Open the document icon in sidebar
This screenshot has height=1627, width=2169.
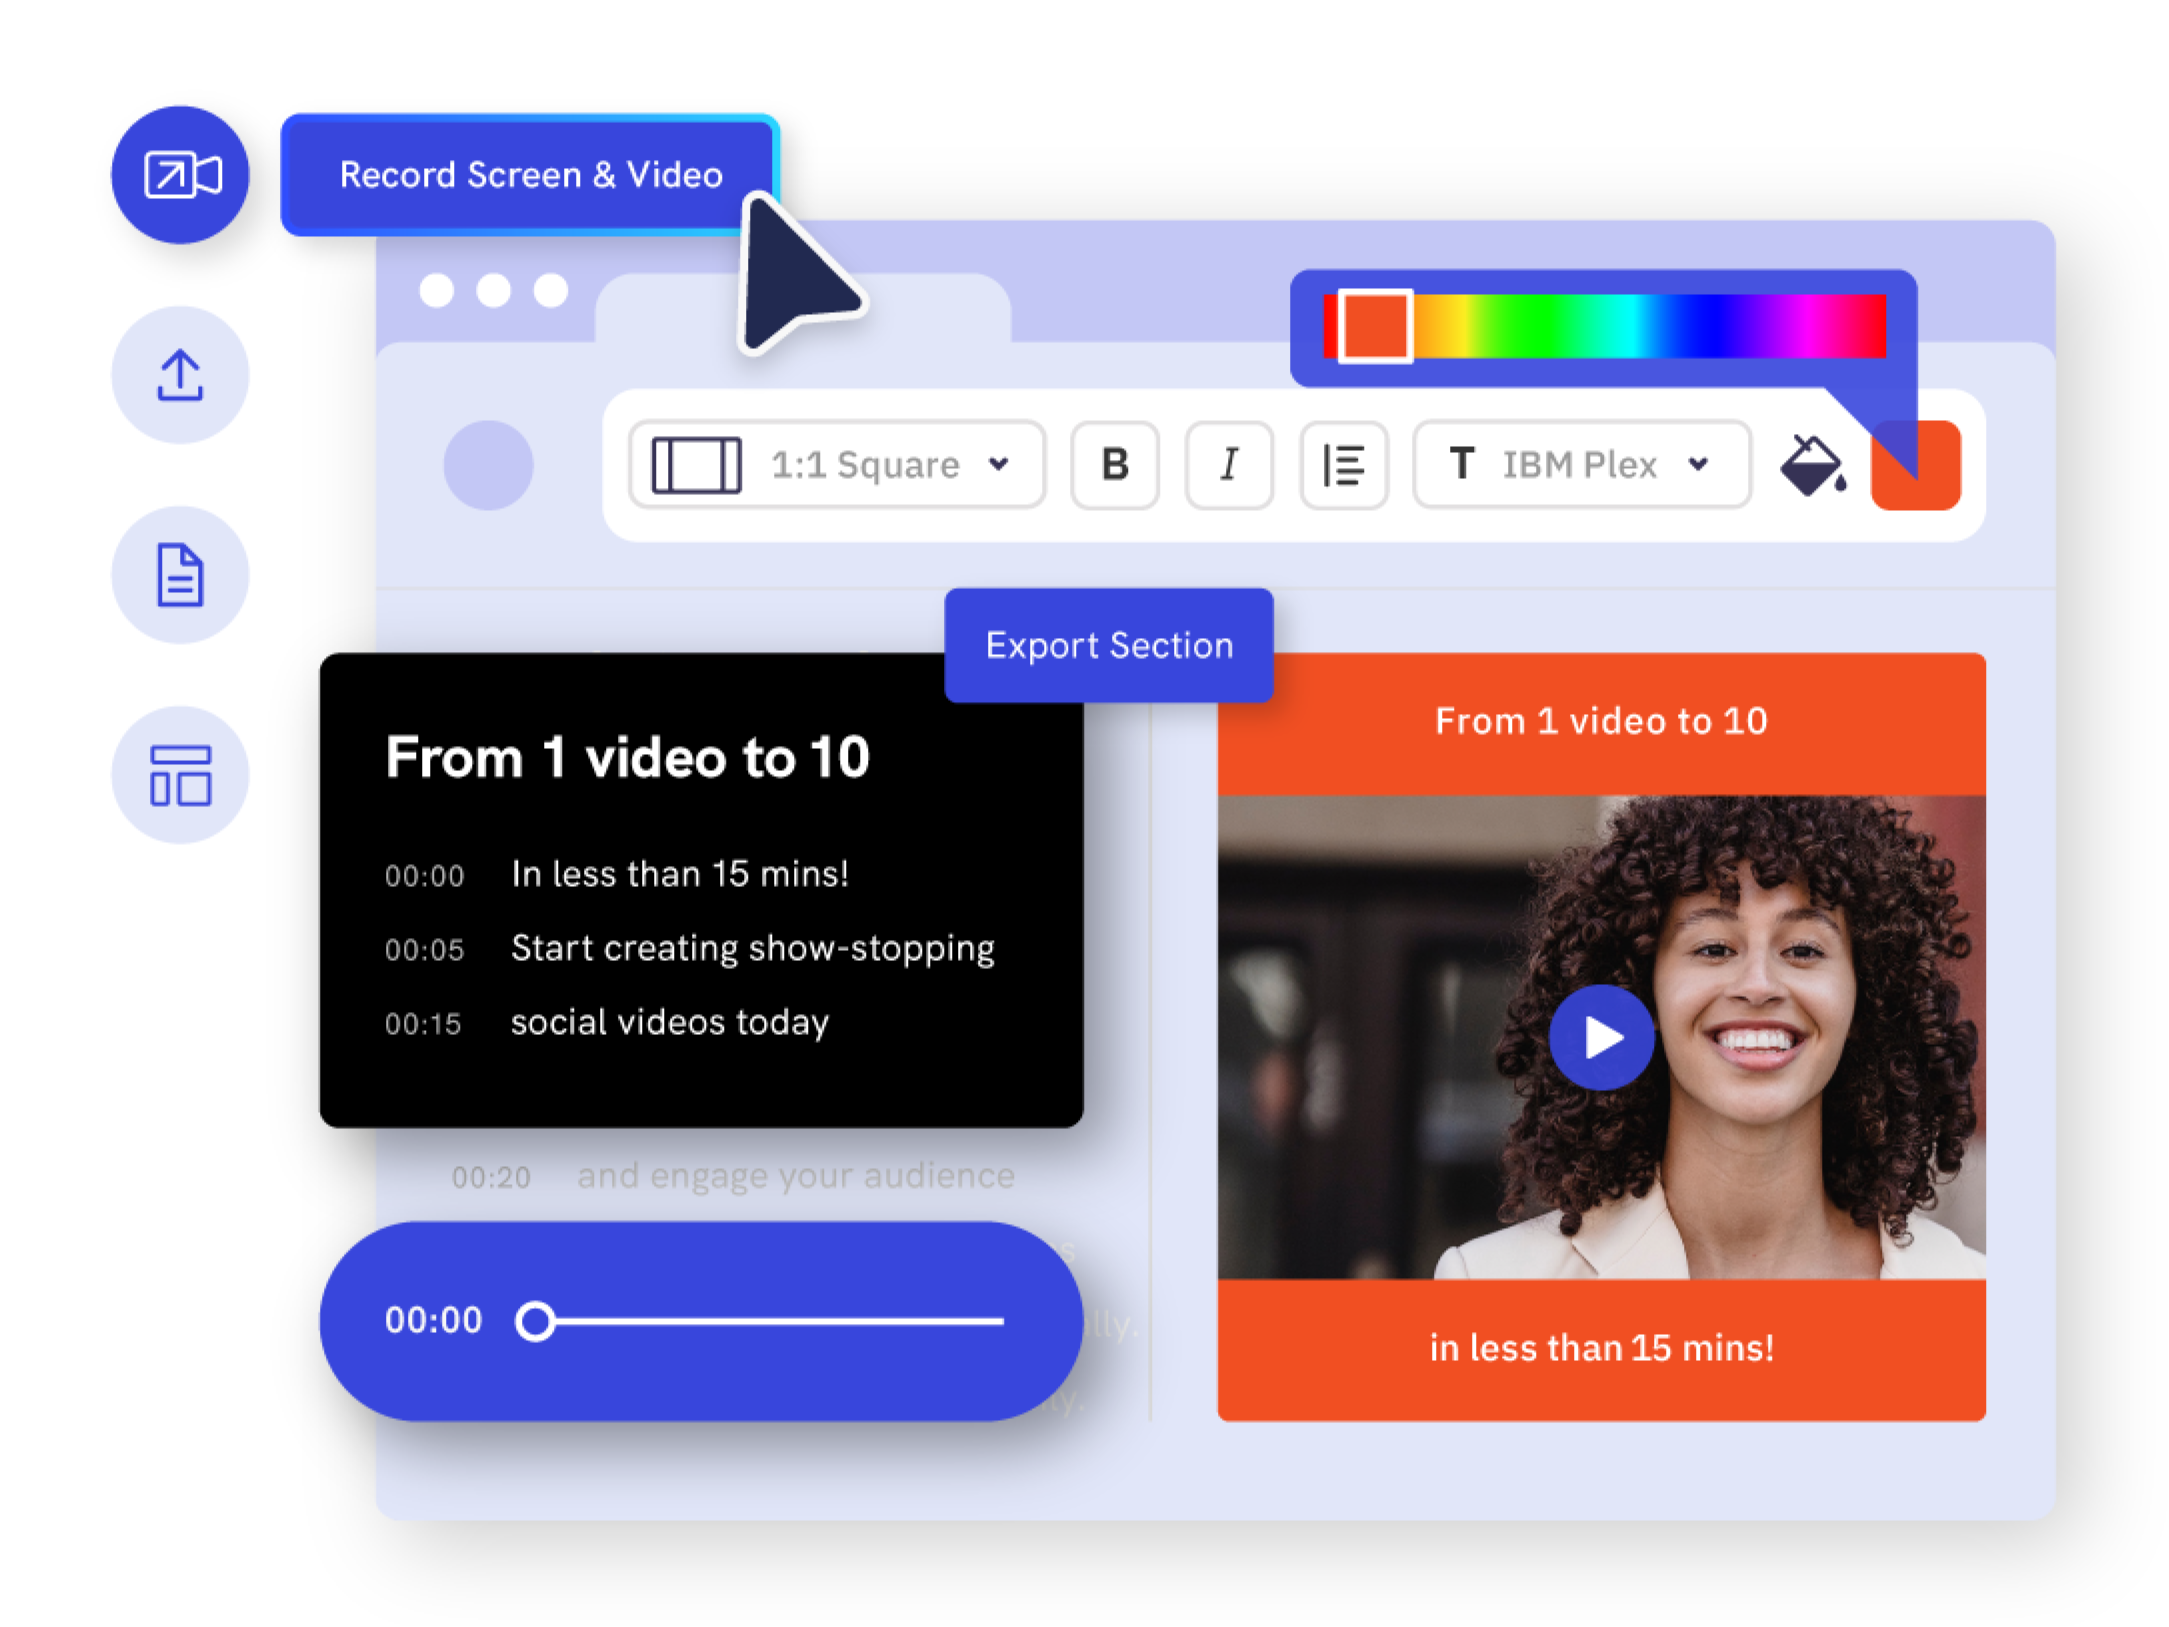tap(180, 575)
